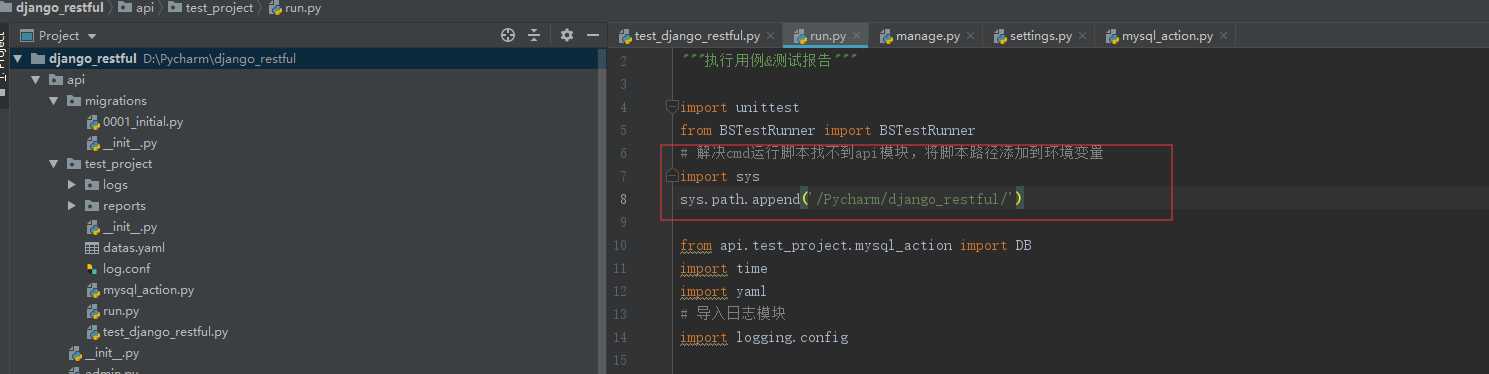Close the mysql_action.py tab

click(x=1224, y=36)
